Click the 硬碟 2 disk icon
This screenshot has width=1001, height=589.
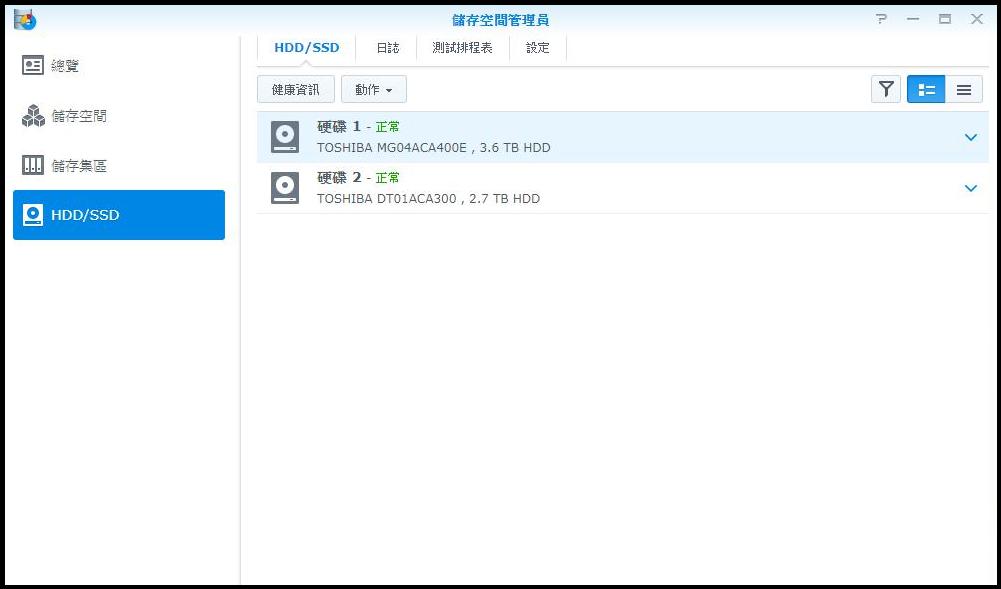coord(285,188)
